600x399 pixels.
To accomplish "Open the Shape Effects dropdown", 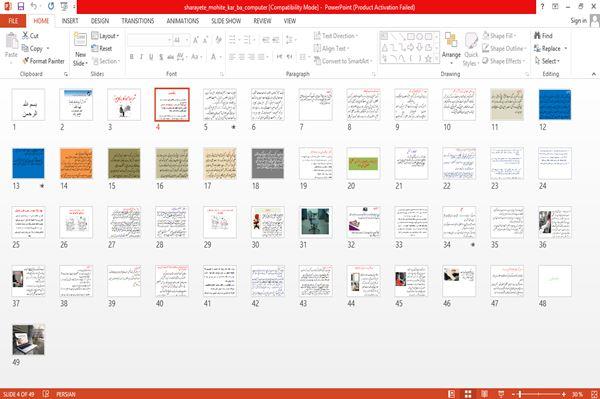I will 504,61.
